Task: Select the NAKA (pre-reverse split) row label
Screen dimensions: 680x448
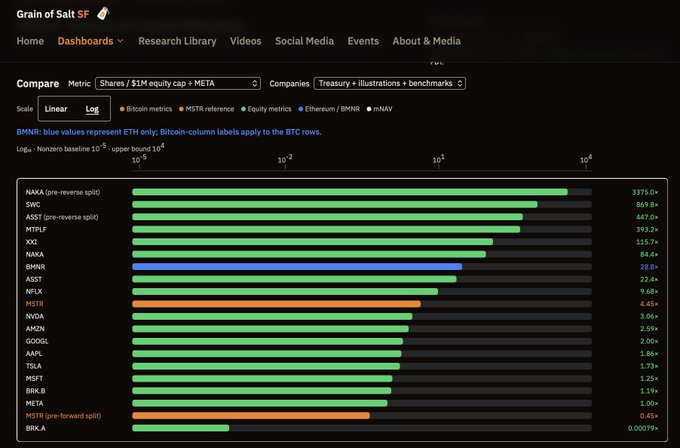Action: (x=63, y=192)
